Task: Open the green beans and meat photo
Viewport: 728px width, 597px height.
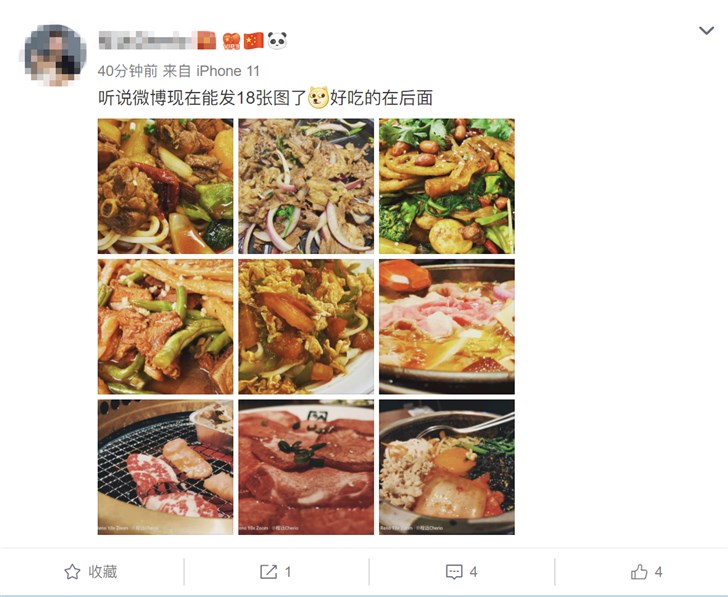Action: point(165,327)
